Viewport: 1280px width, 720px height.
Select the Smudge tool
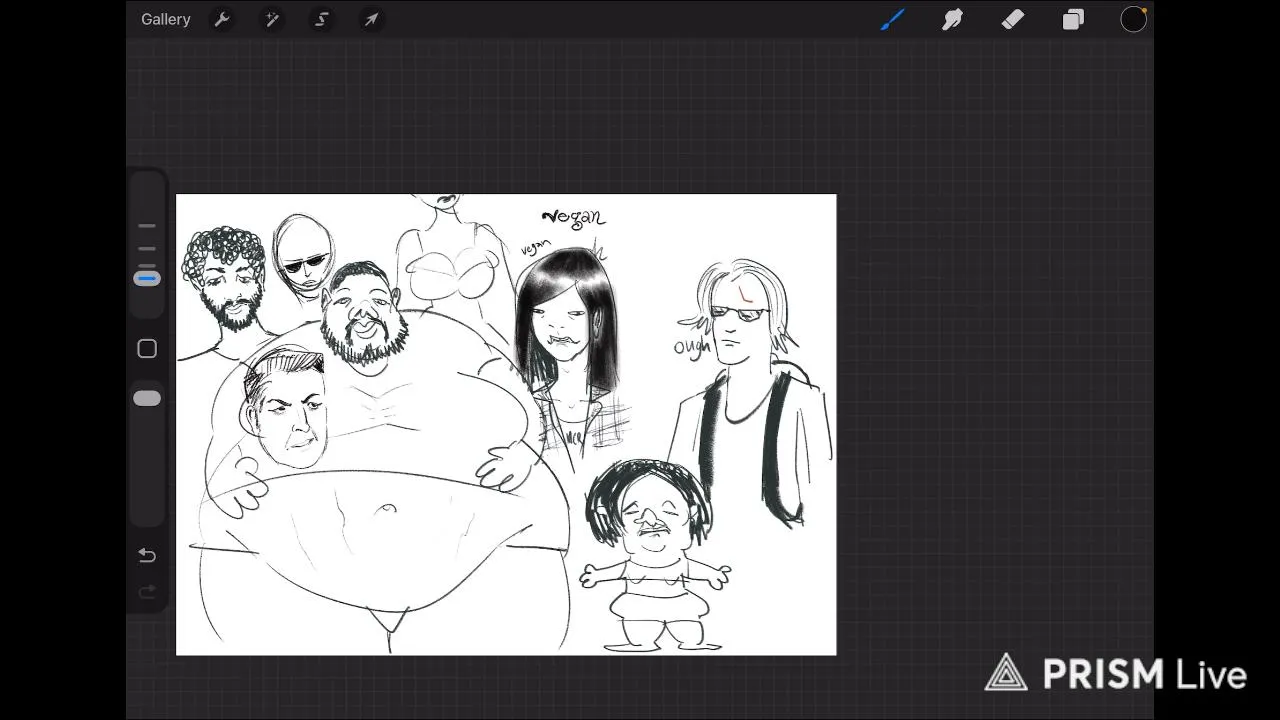tap(952, 19)
